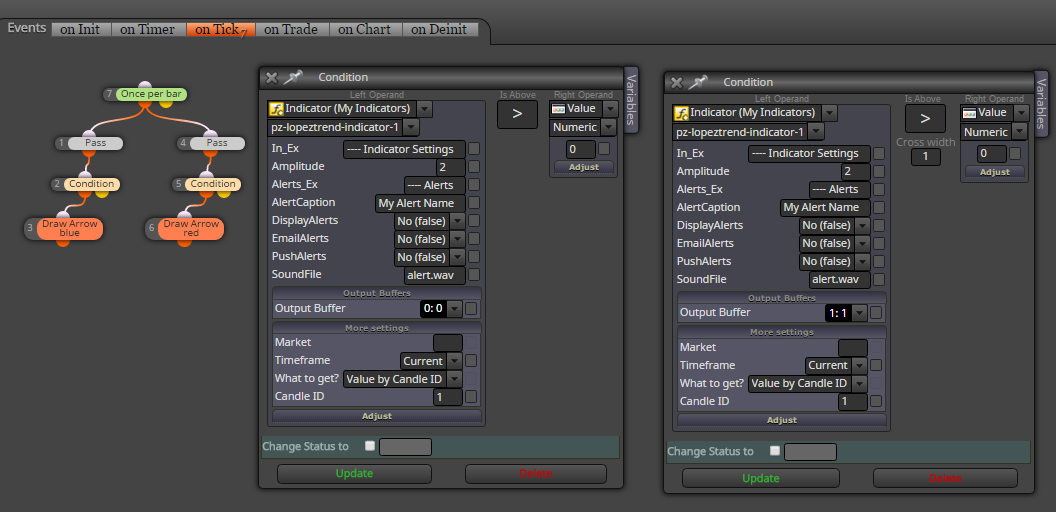Click the Market field in left panel

click(x=448, y=343)
